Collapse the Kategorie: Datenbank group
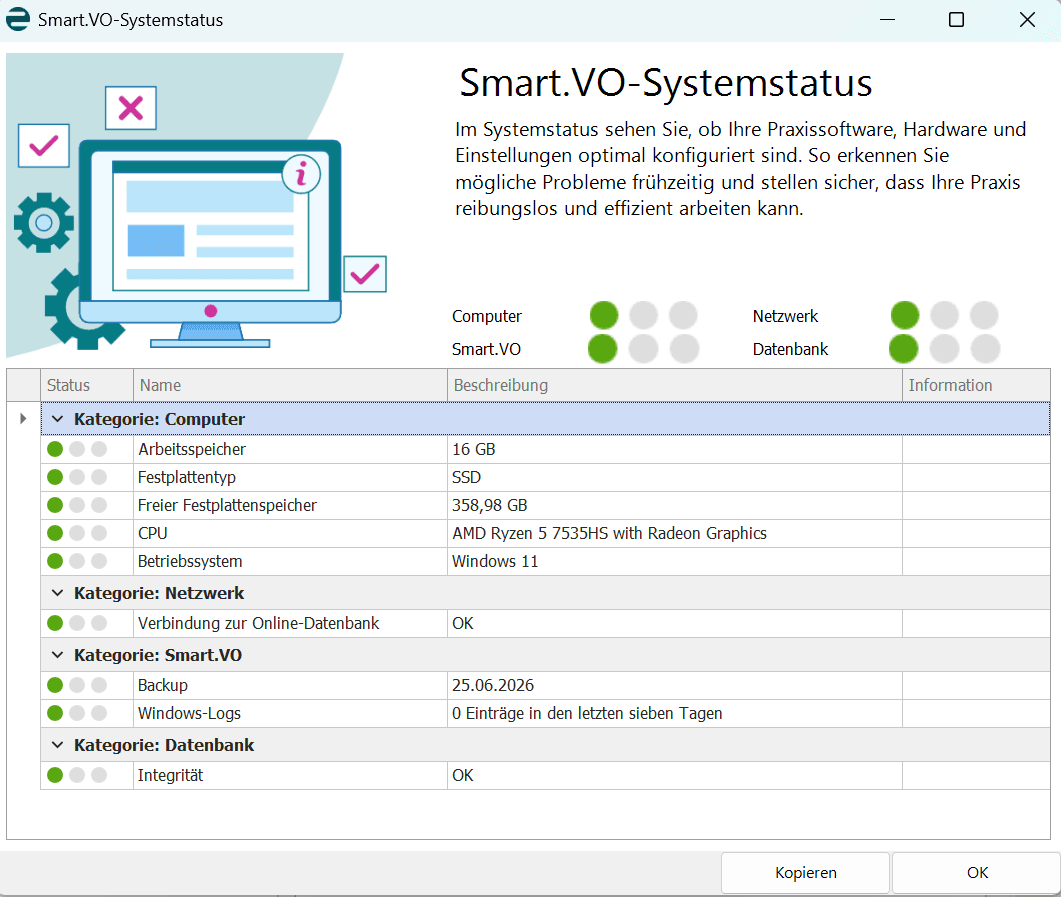The image size is (1061, 897). tap(58, 745)
